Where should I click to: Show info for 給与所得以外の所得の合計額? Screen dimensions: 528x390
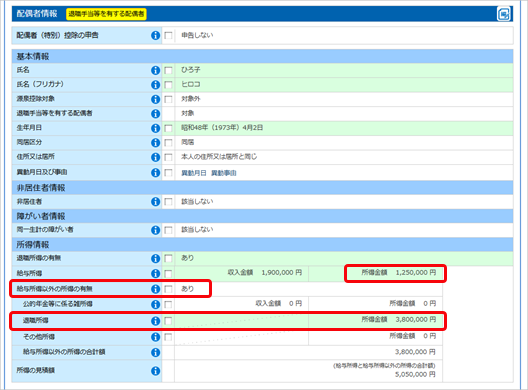(155, 352)
